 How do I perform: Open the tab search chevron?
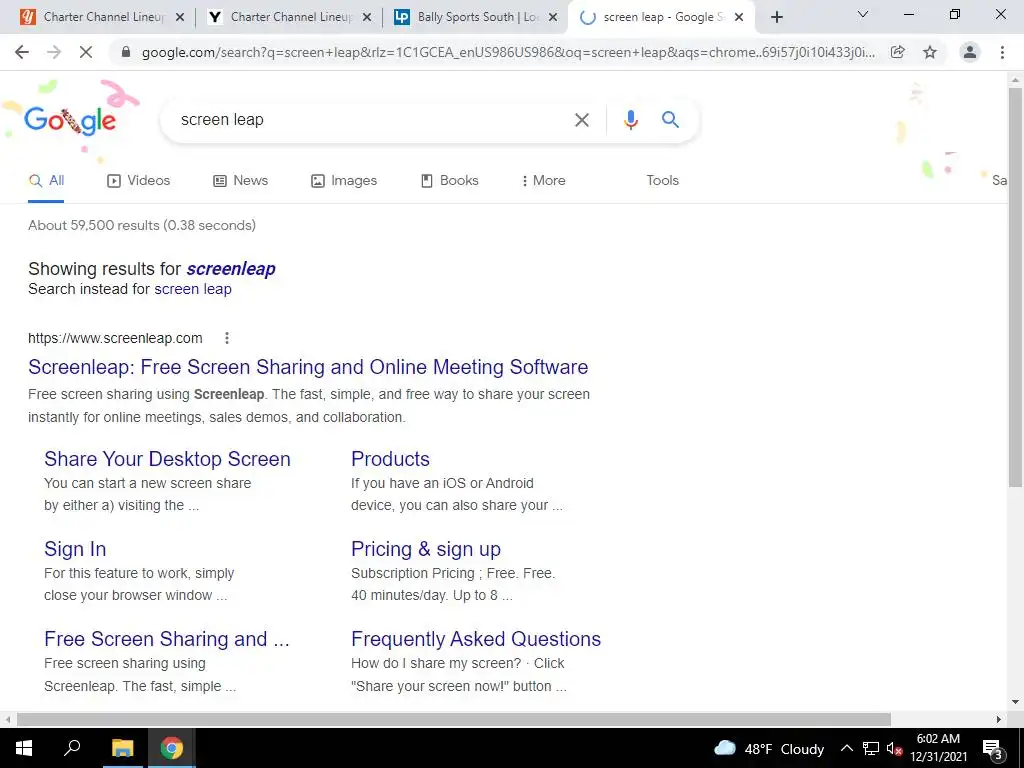click(x=863, y=14)
